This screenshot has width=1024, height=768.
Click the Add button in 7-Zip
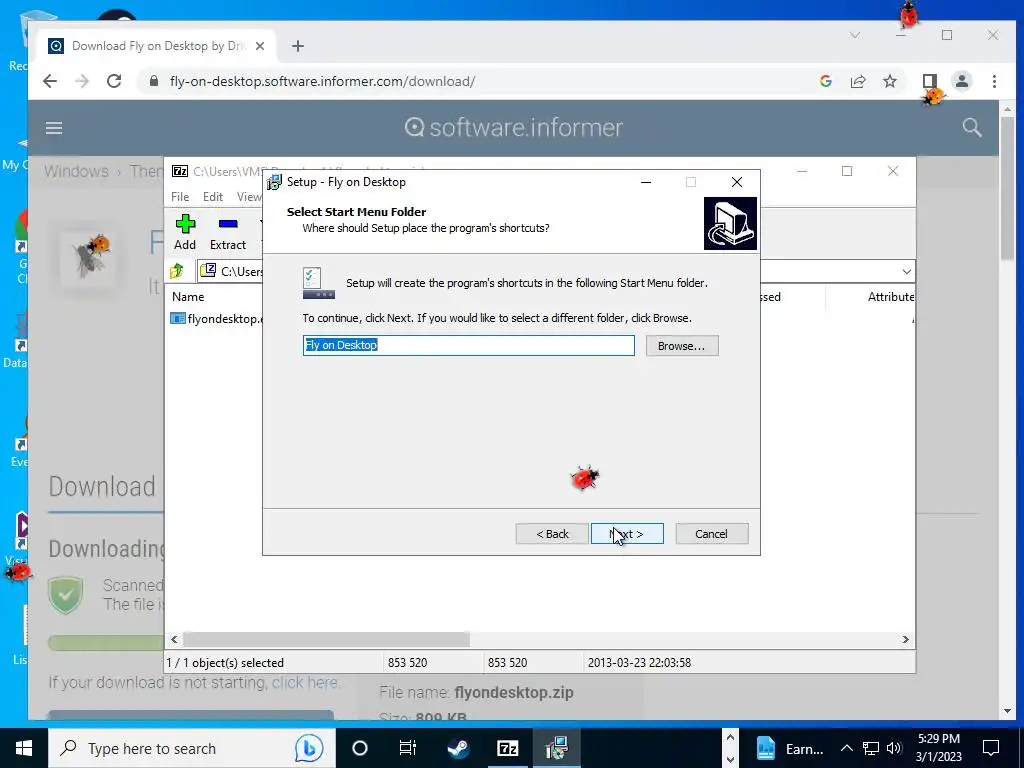coord(185,232)
